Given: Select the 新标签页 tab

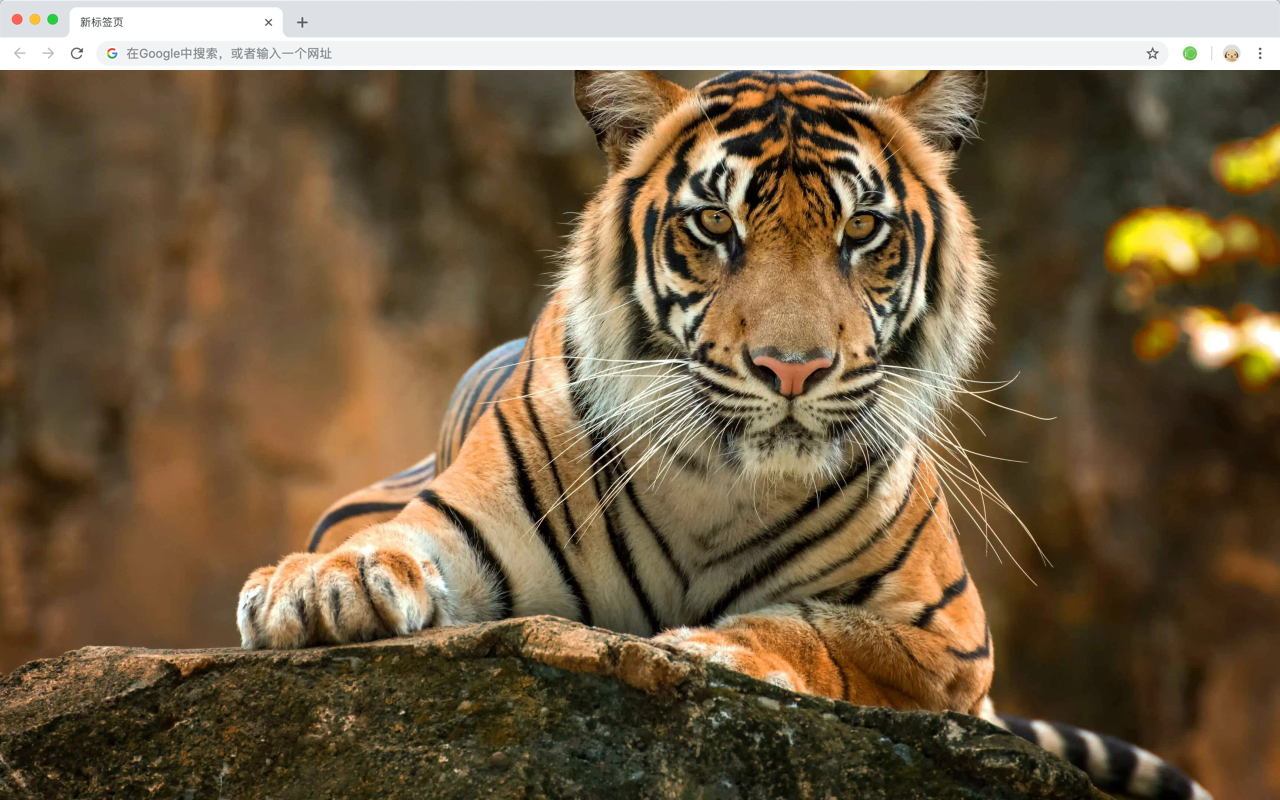Looking at the screenshot, I should pos(176,22).
